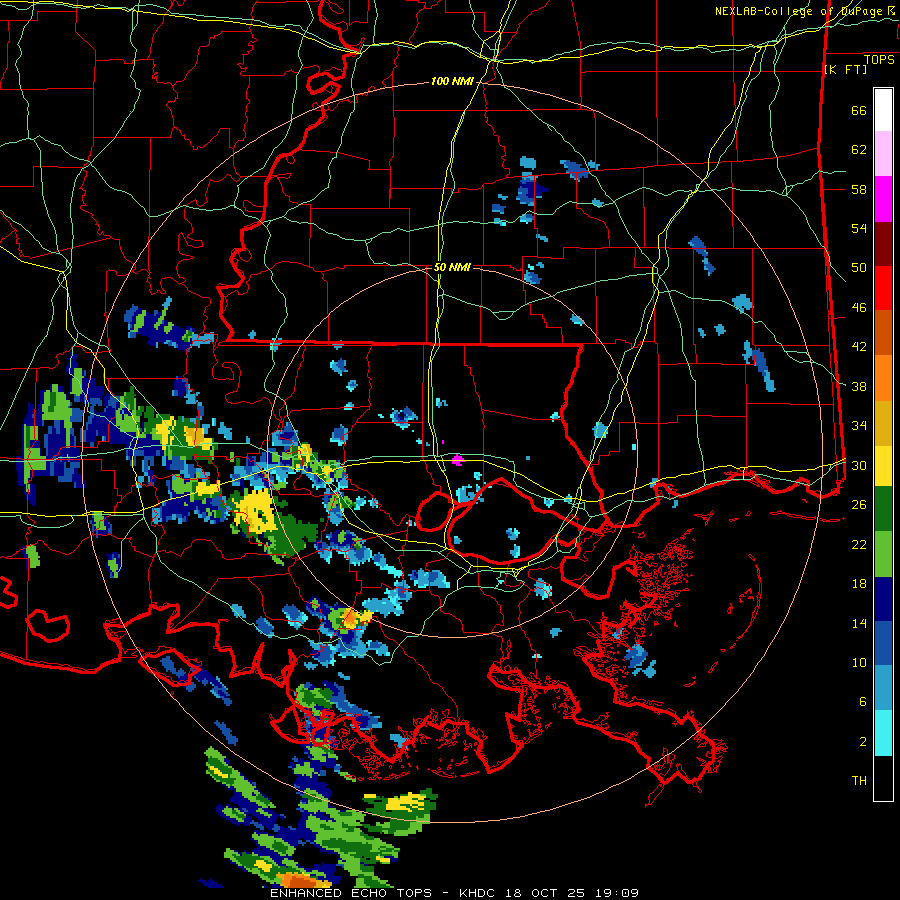
Task: Click the 58 legend value
Action: tap(859, 189)
